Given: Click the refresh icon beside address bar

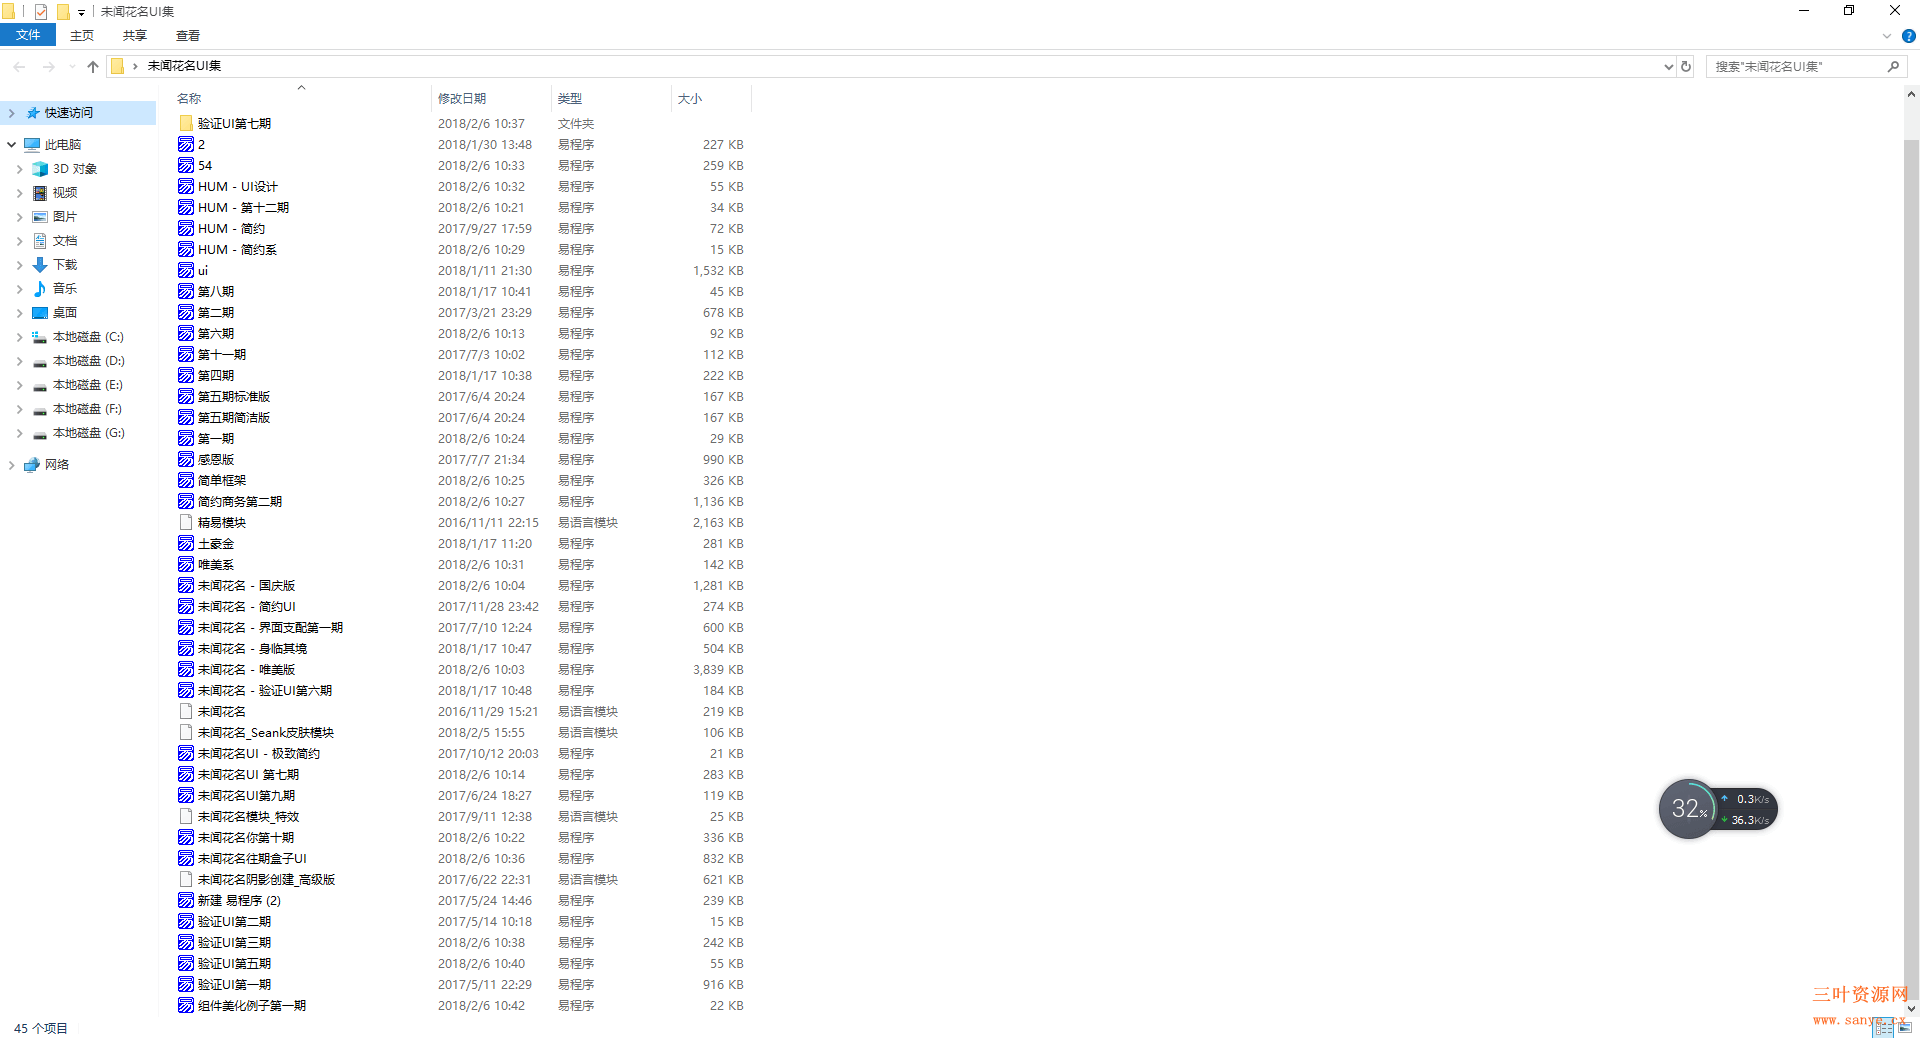Looking at the screenshot, I should (1686, 67).
